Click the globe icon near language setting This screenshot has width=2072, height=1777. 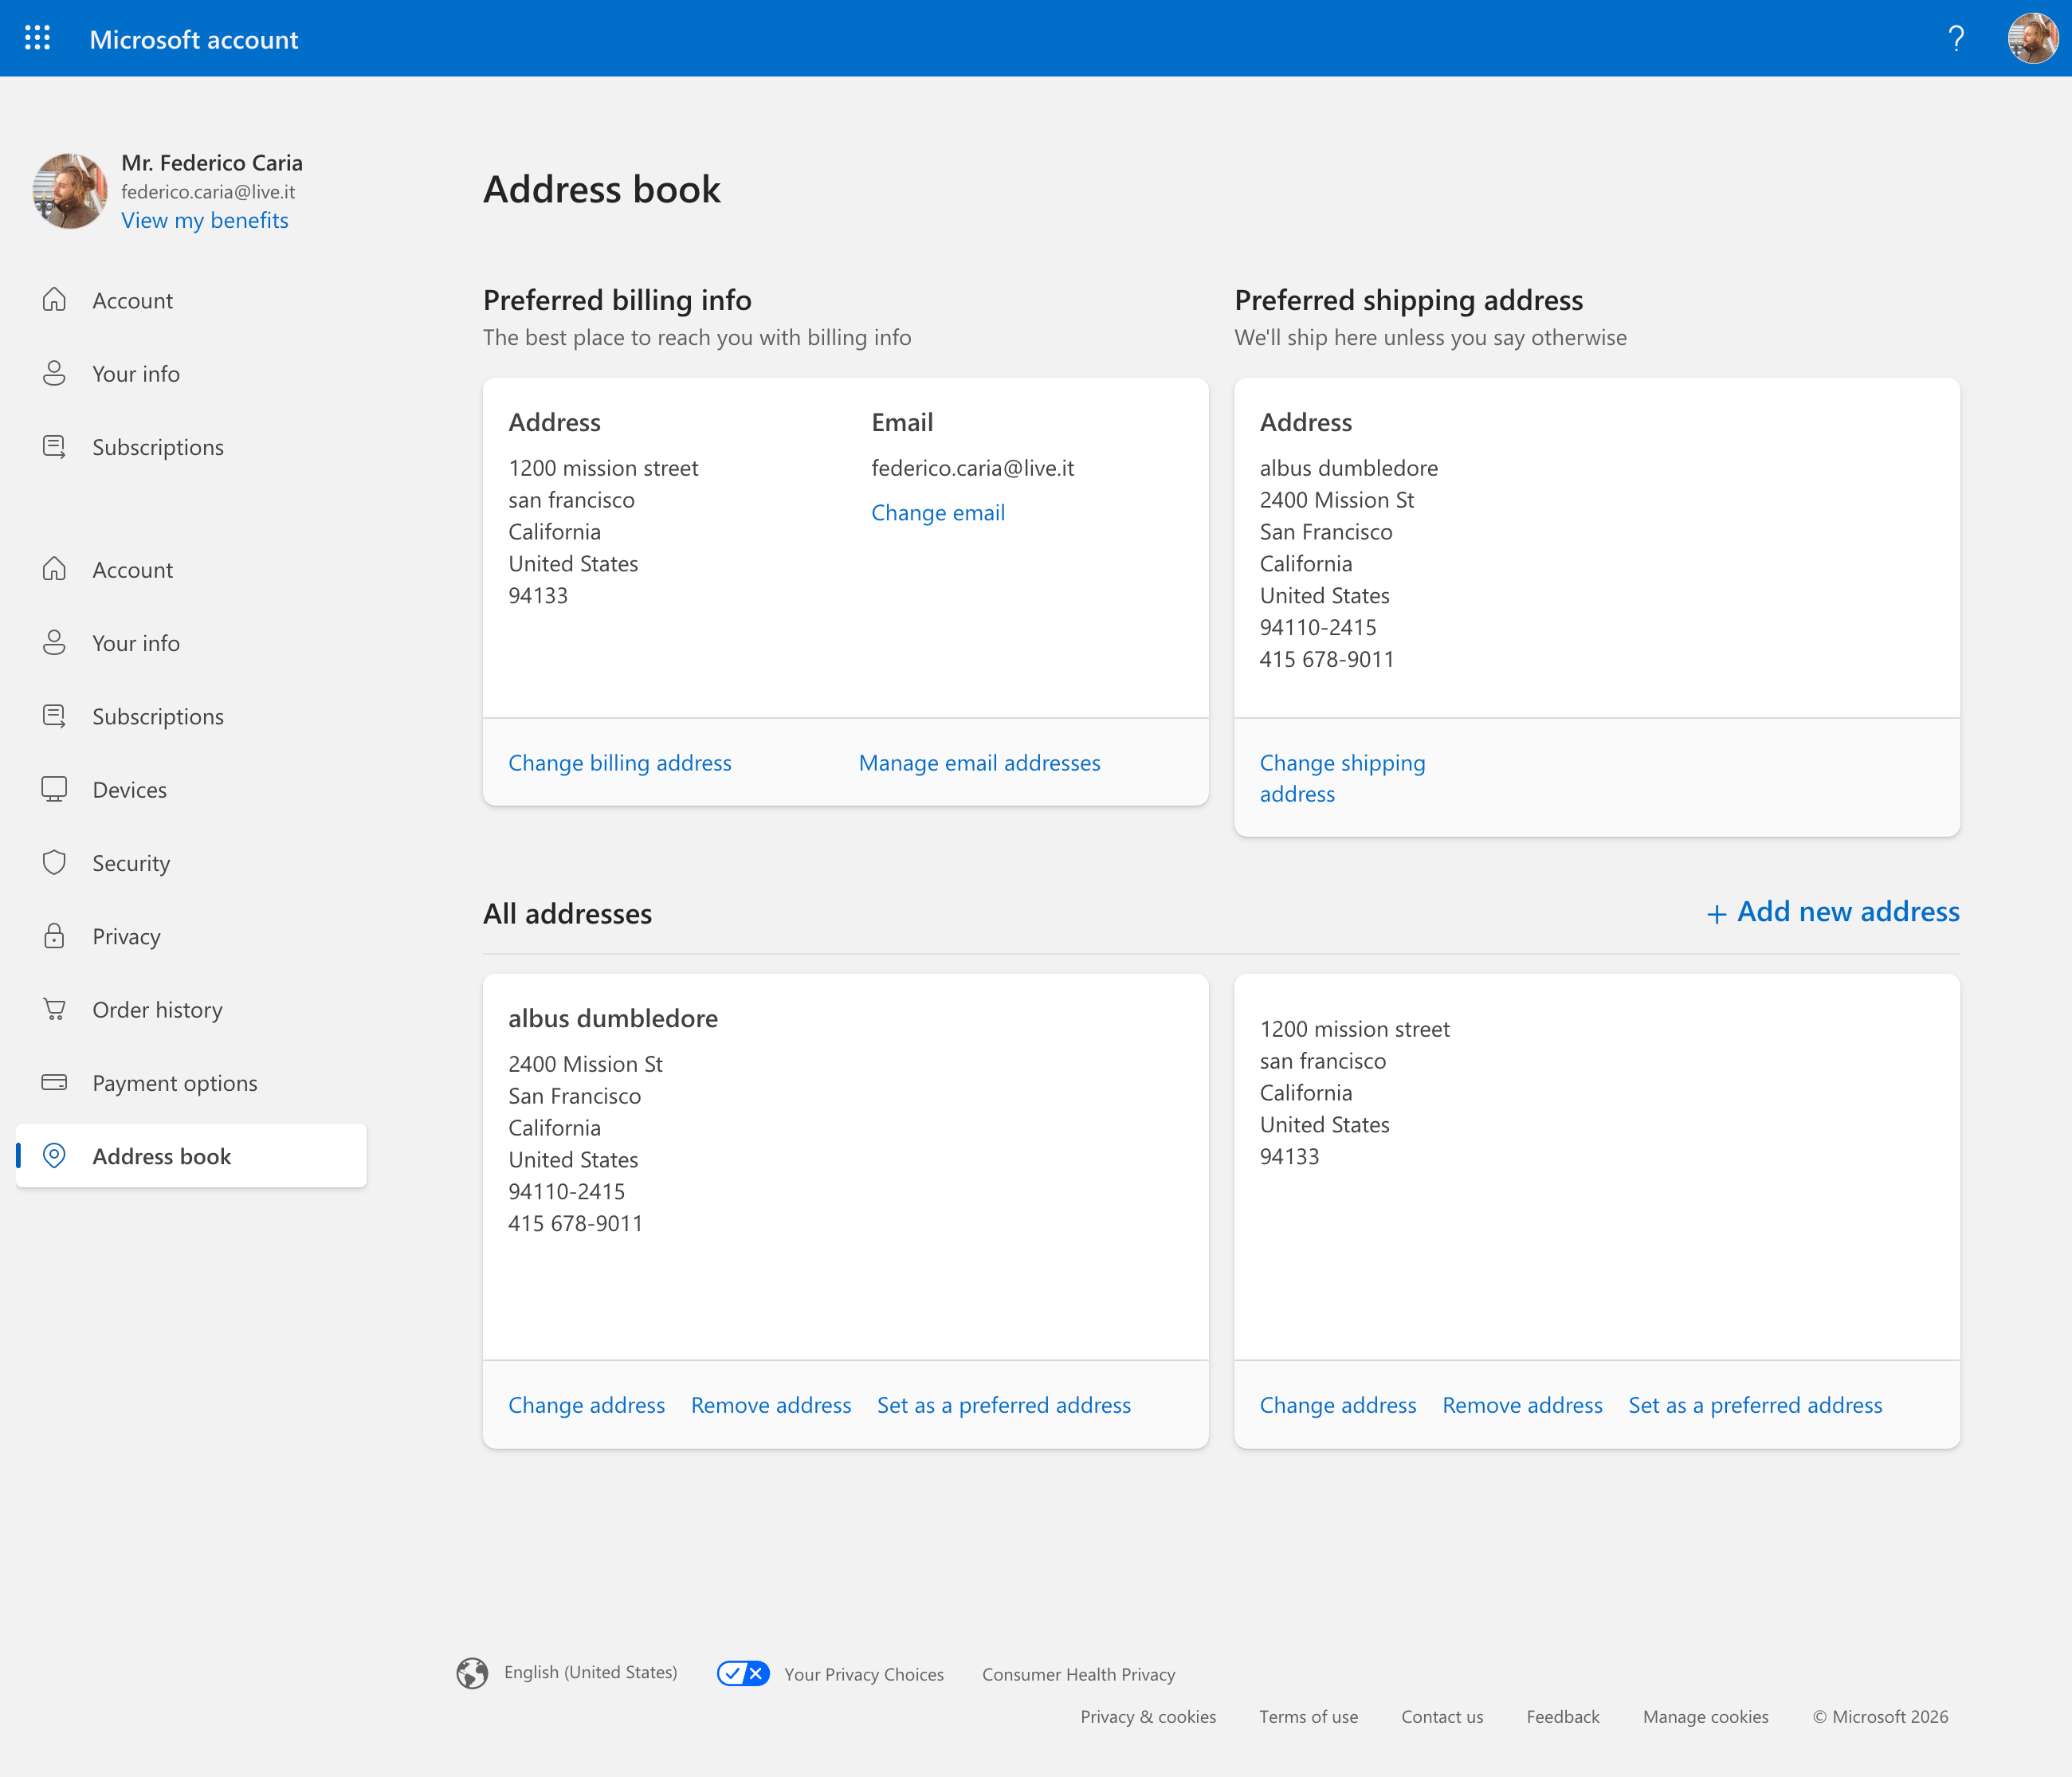click(472, 1672)
